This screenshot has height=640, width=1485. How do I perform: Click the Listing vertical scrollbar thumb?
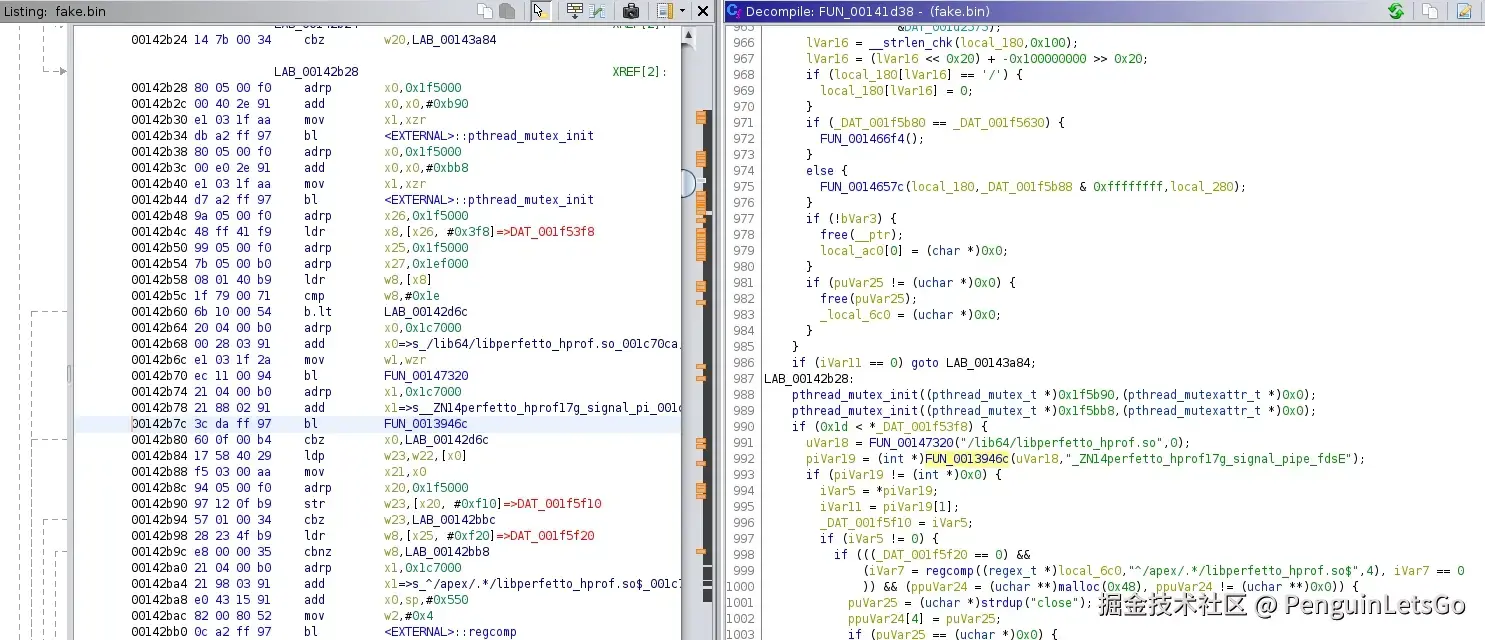tap(688, 183)
